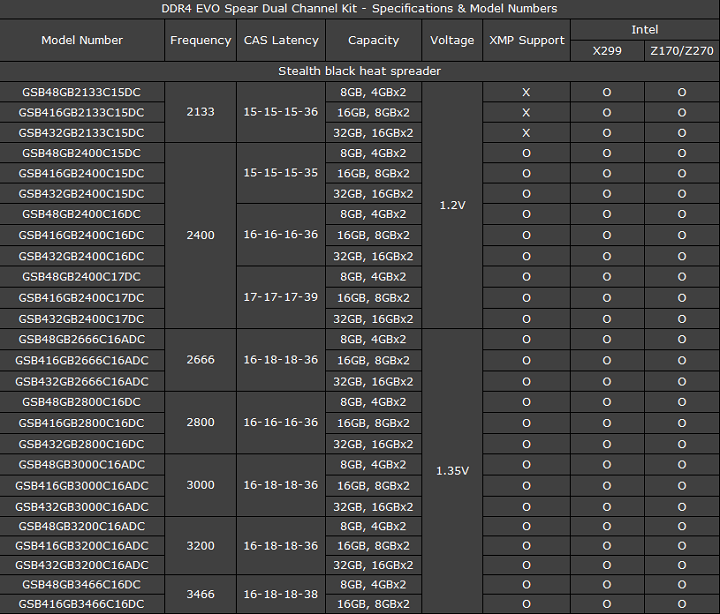The height and width of the screenshot is (614, 720).
Task: Click capacity '8GB, 4GBx2' in GSB48GB2666C16ADC row
Action: pos(373,339)
